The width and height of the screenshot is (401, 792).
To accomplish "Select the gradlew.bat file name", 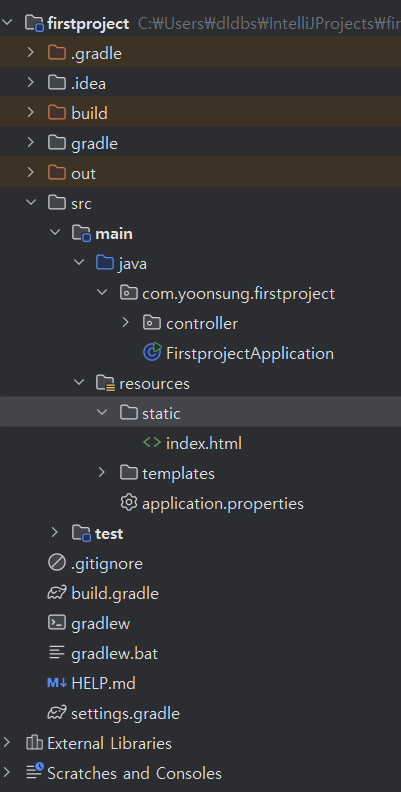I will click(115, 654).
